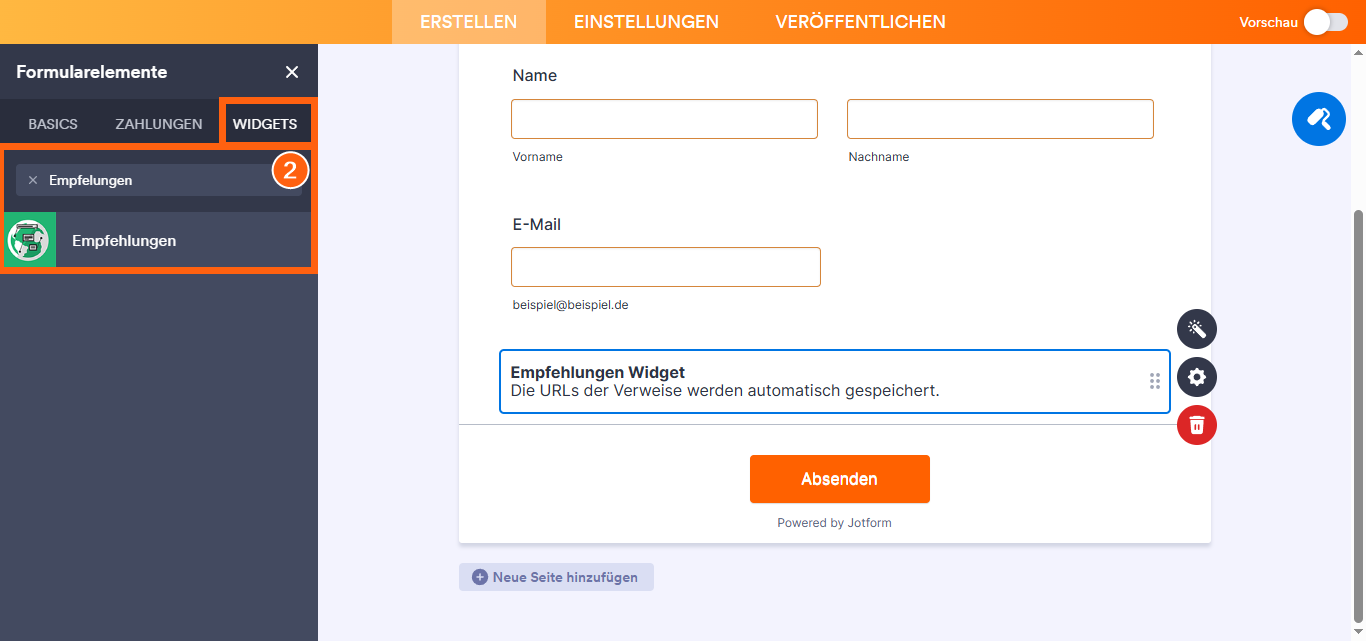Click the vertical scrollbar on the right
Viewport: 1366px width, 641px height.
(1358, 300)
